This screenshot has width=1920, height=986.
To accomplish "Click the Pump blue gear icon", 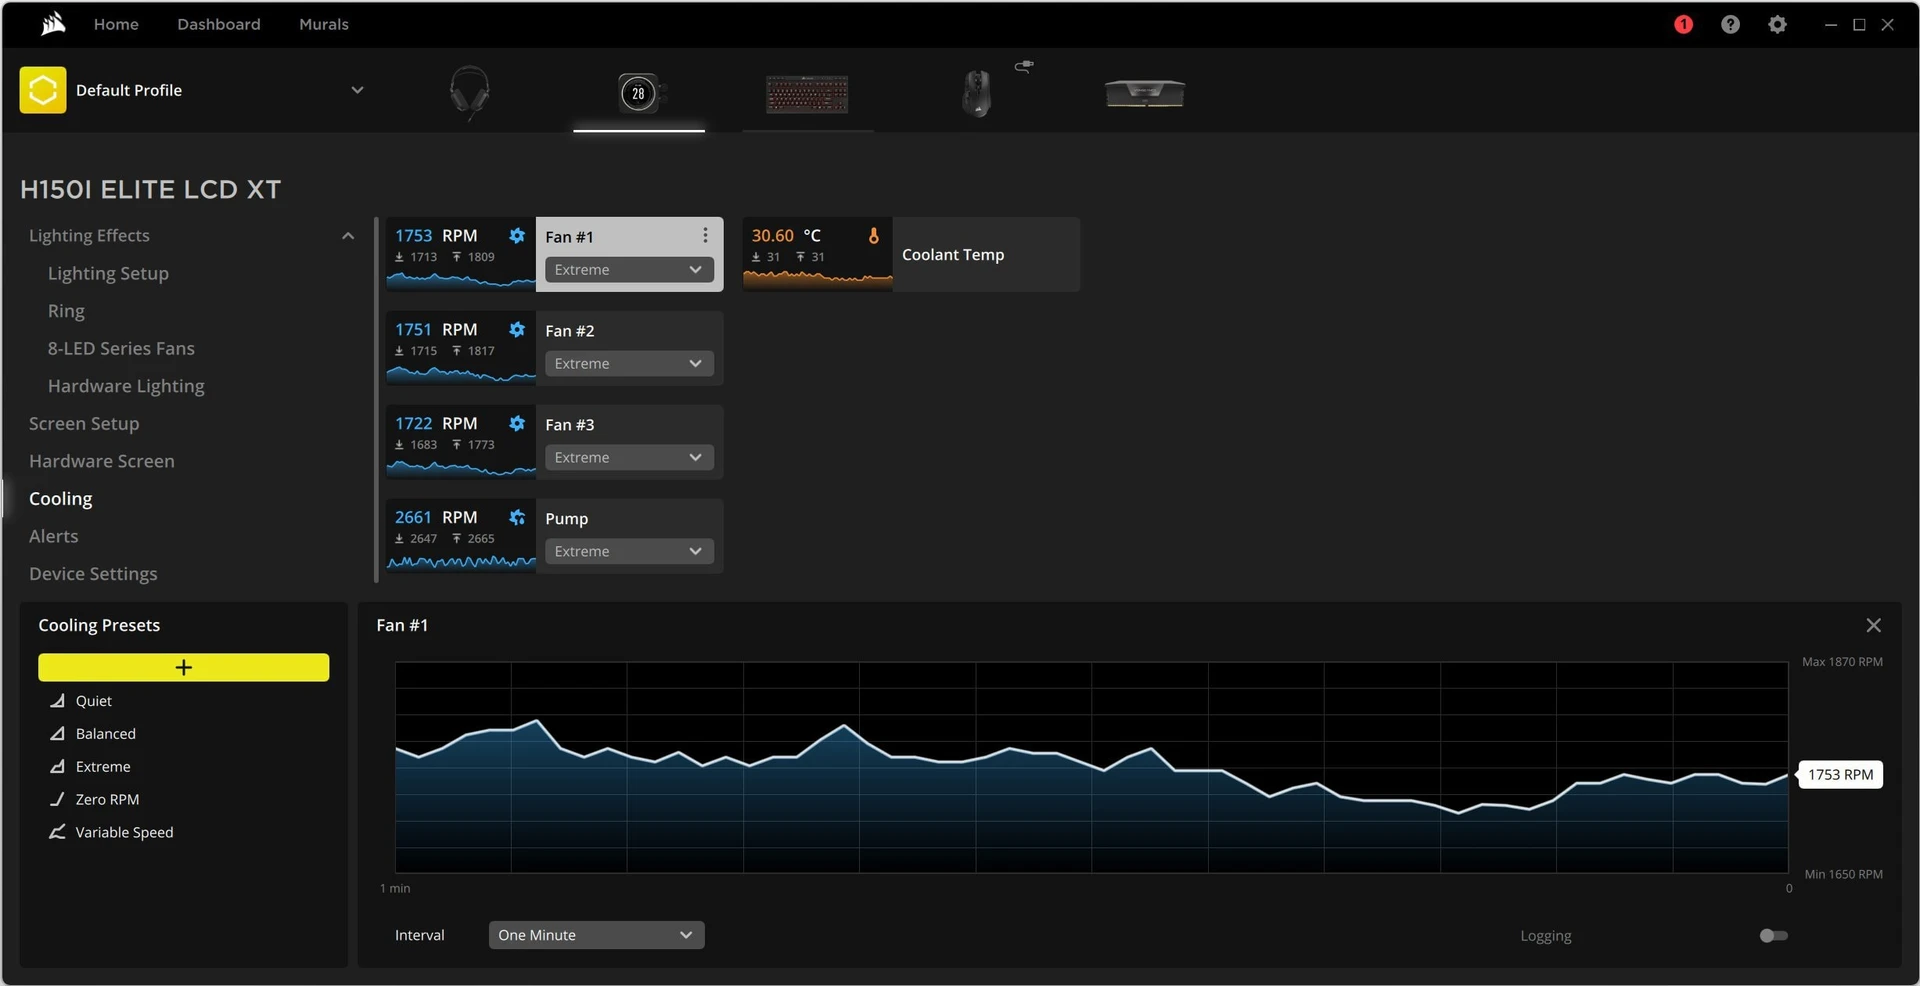I will (517, 518).
